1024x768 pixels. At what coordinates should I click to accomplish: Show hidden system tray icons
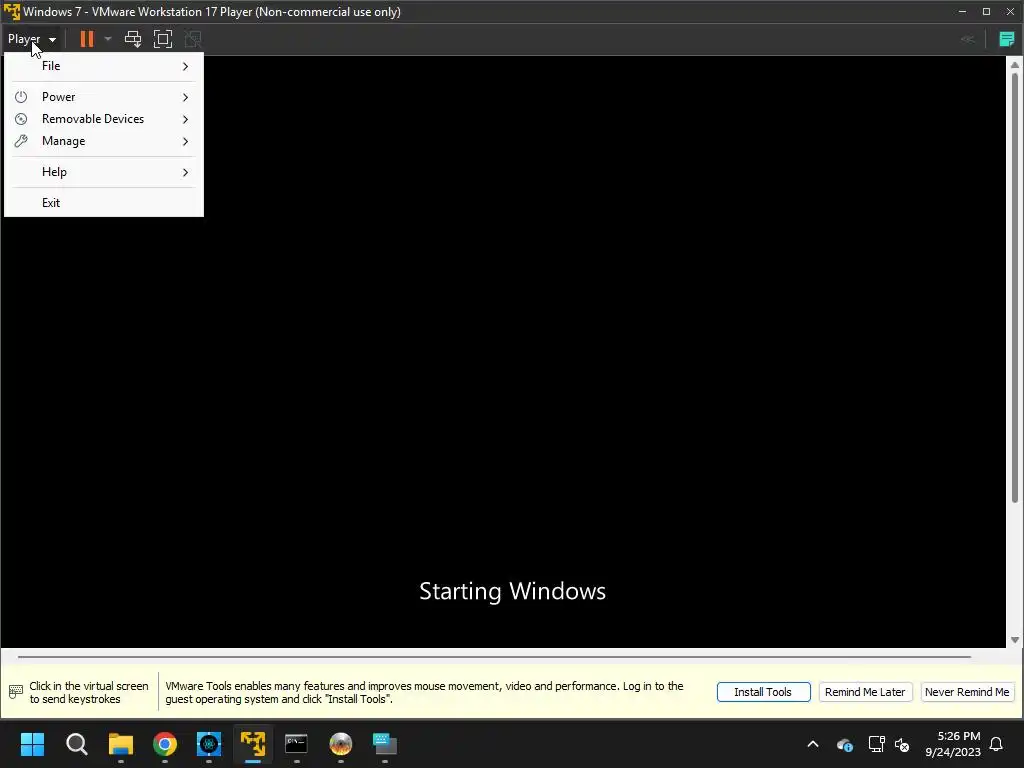[813, 744]
